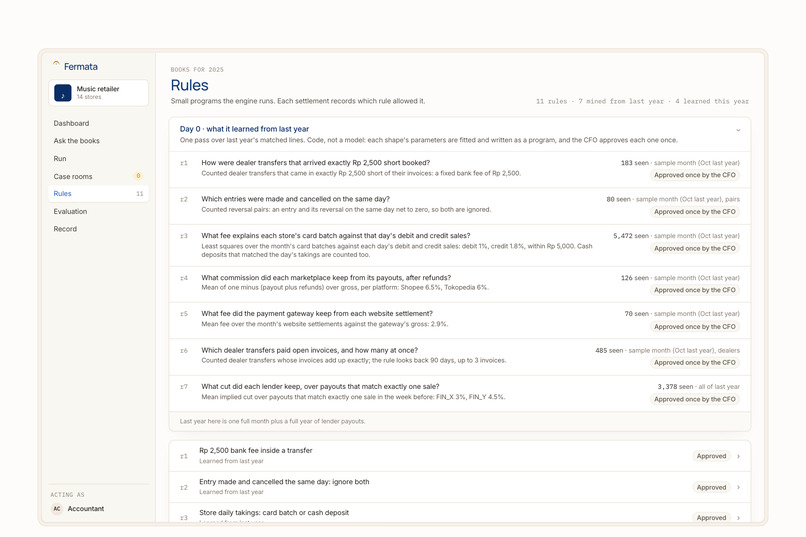Screen dimensions: 806x537
Task: Click Approved status on Rp 2,500 bank fee
Action: click(x=711, y=456)
